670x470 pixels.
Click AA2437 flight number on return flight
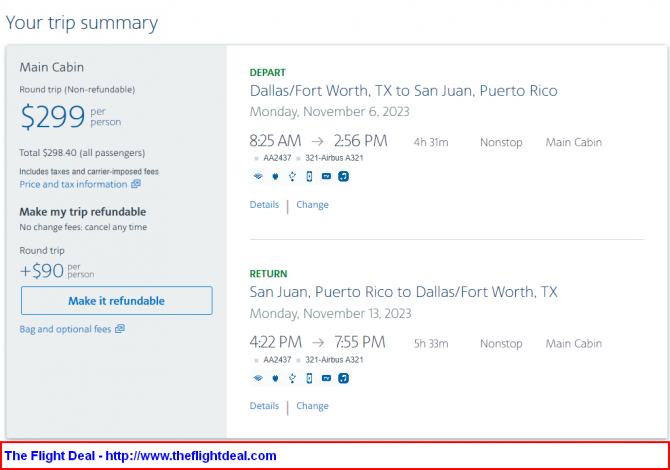pos(277,360)
